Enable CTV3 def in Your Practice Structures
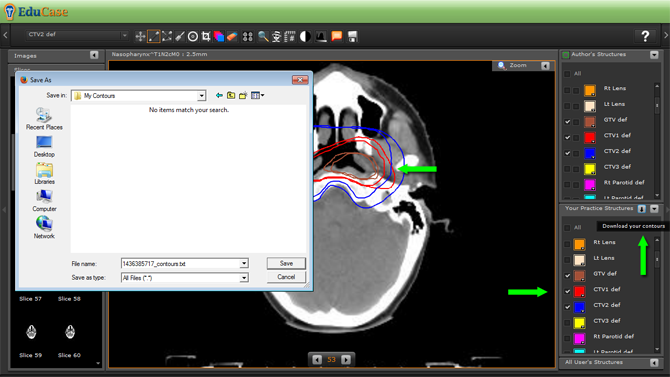Image resolution: width=670 pixels, height=377 pixels. point(567,323)
